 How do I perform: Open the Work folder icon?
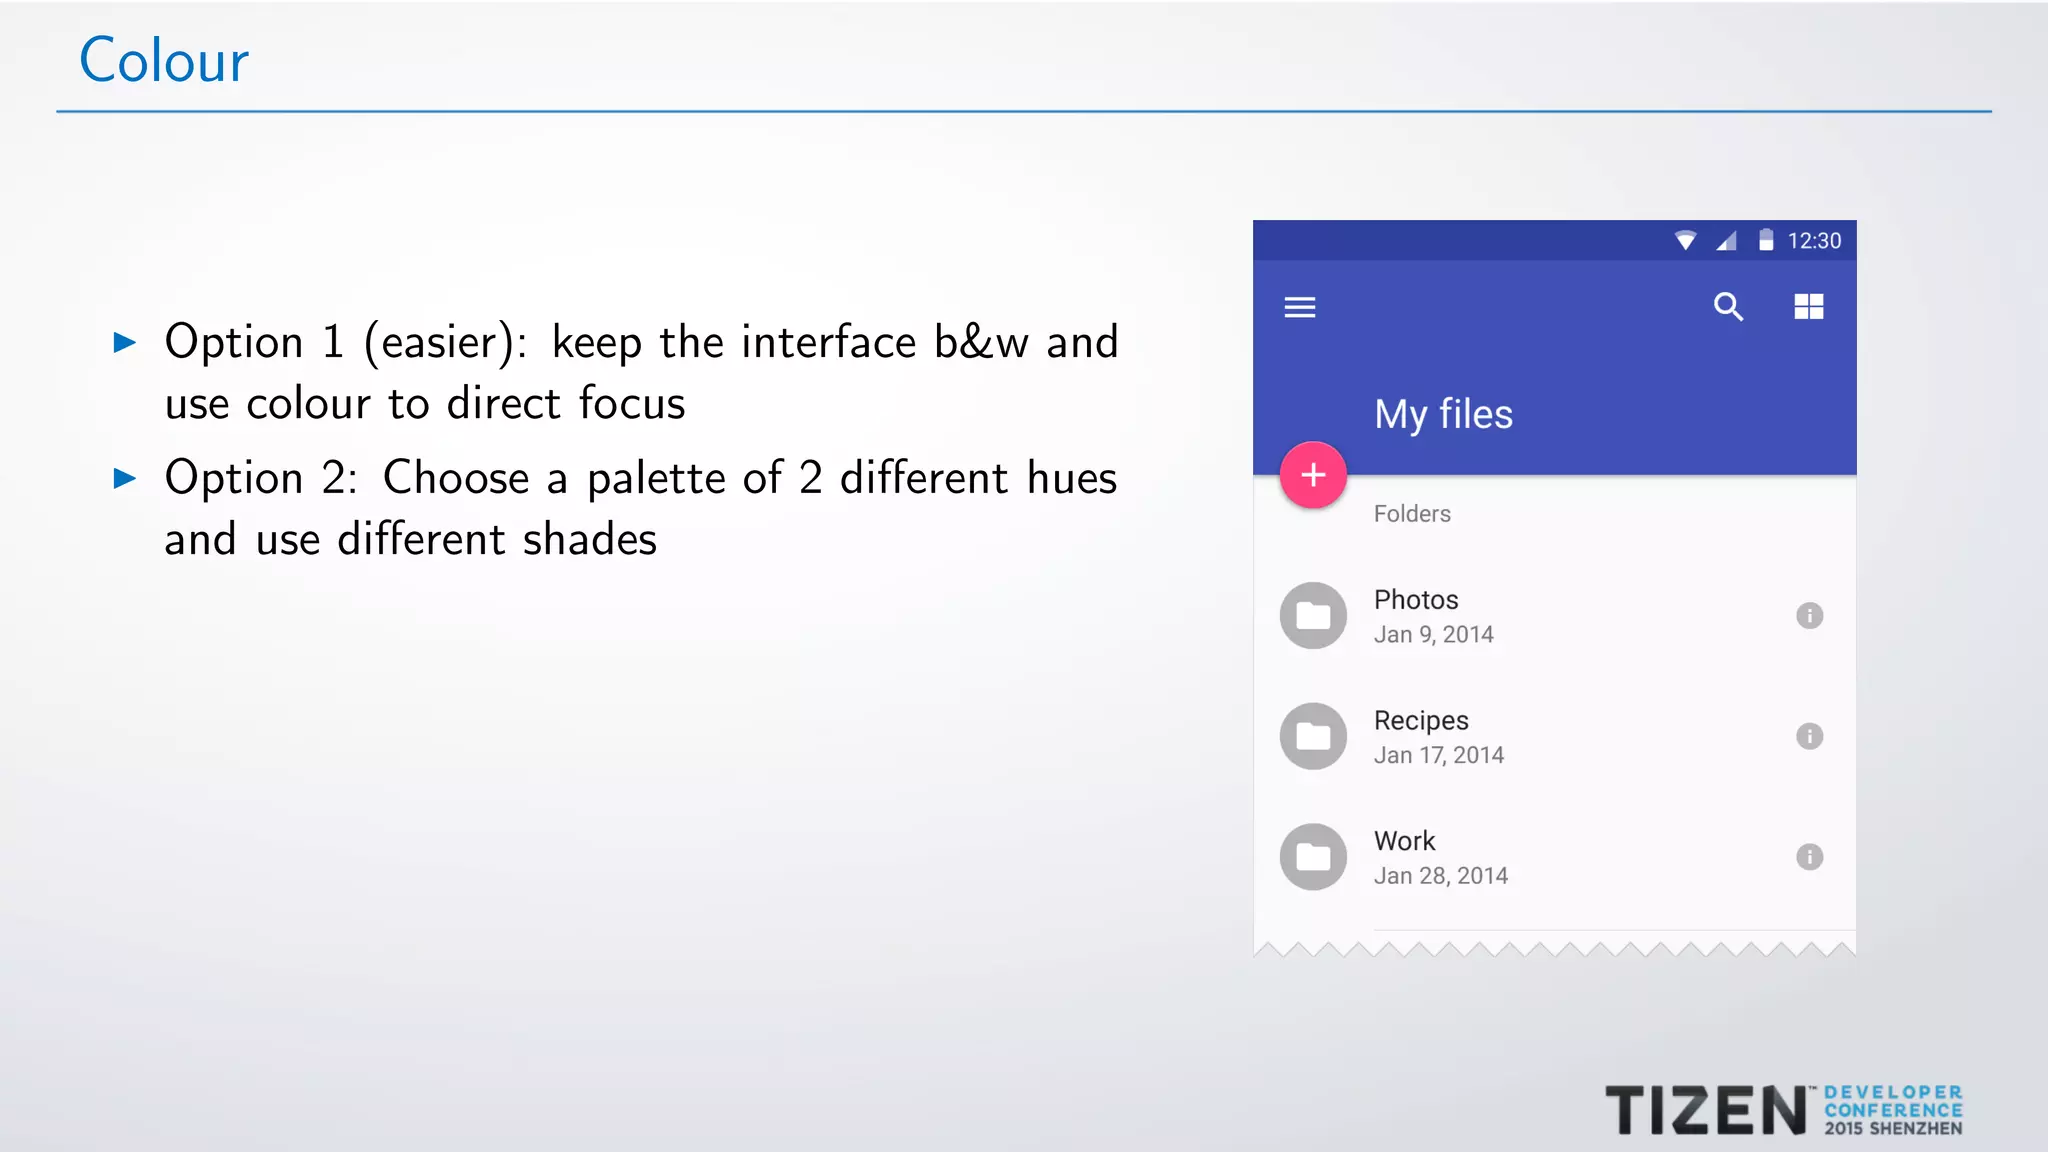tap(1313, 857)
